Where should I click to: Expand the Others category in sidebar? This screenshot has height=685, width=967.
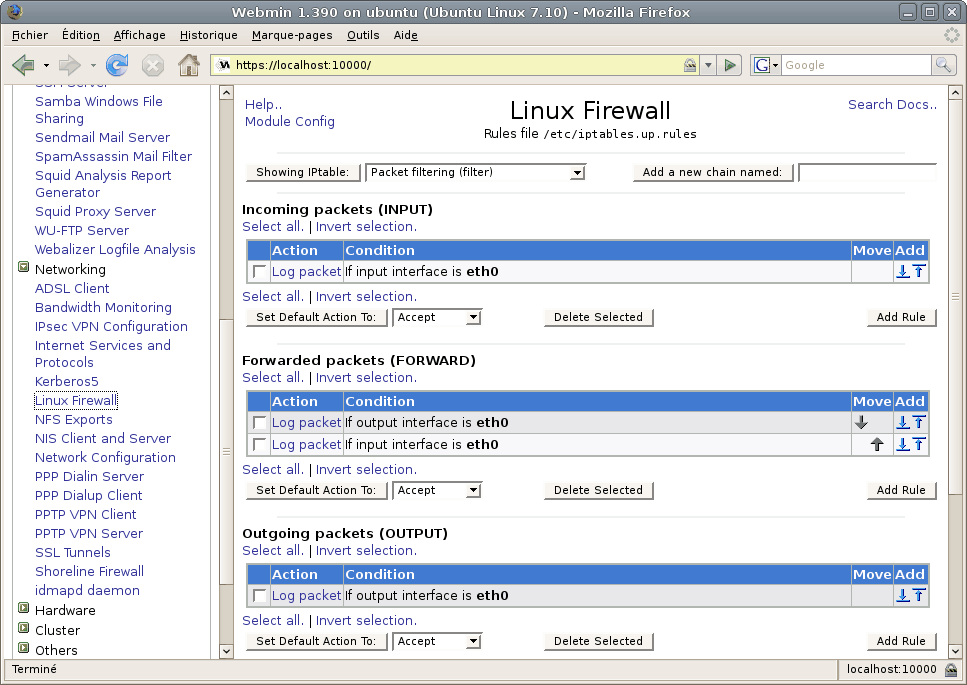click(23, 647)
